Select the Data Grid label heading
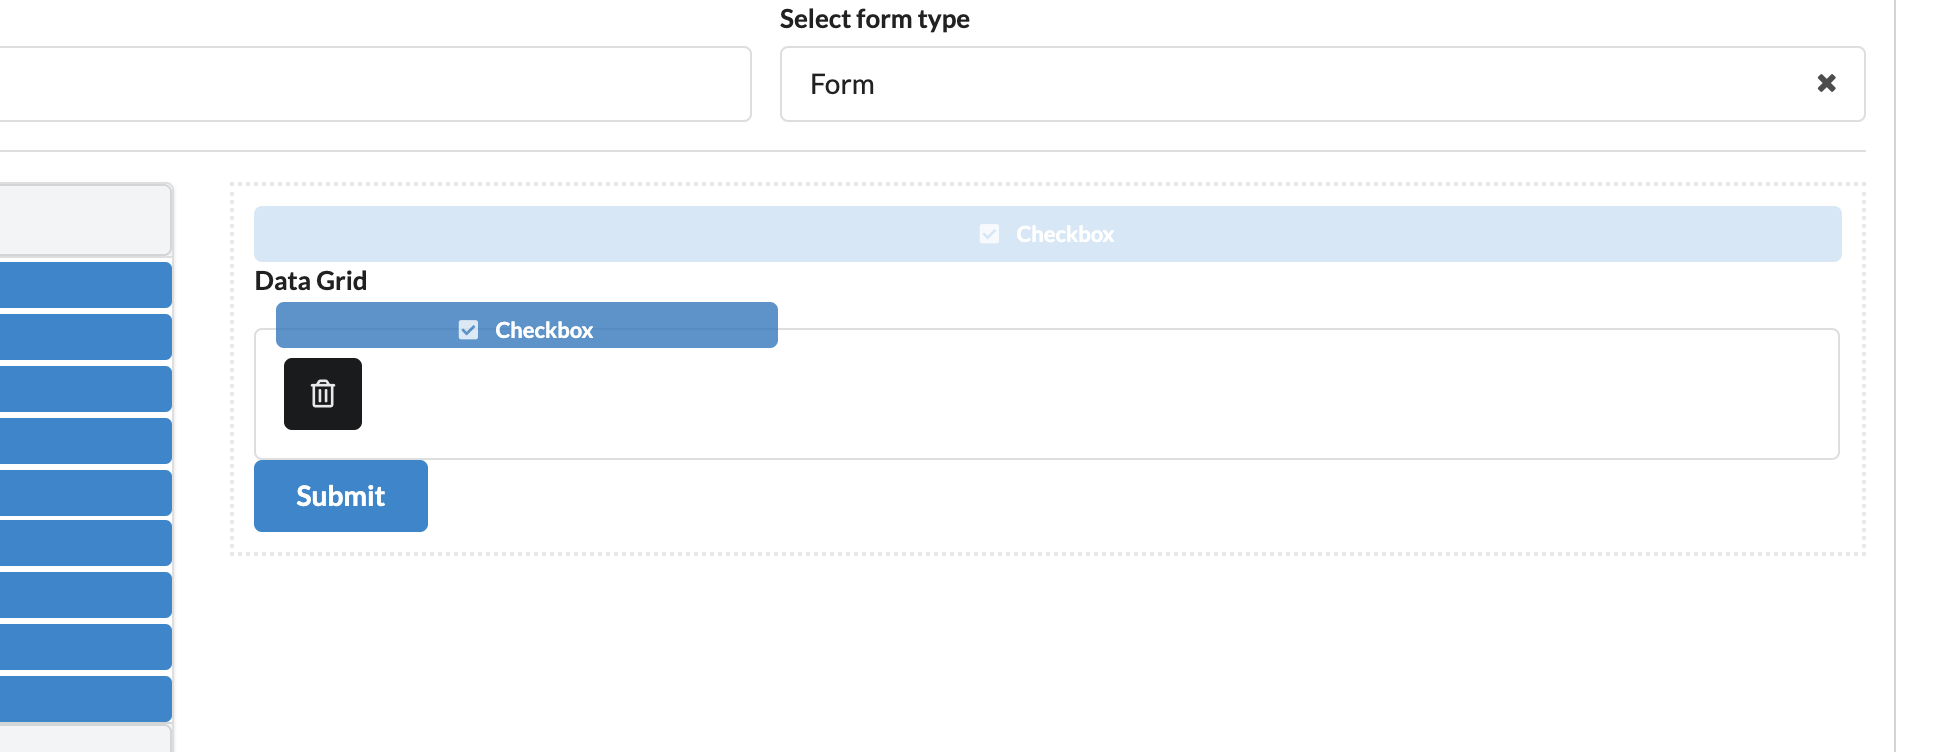This screenshot has height=752, width=1940. pyautogui.click(x=310, y=281)
